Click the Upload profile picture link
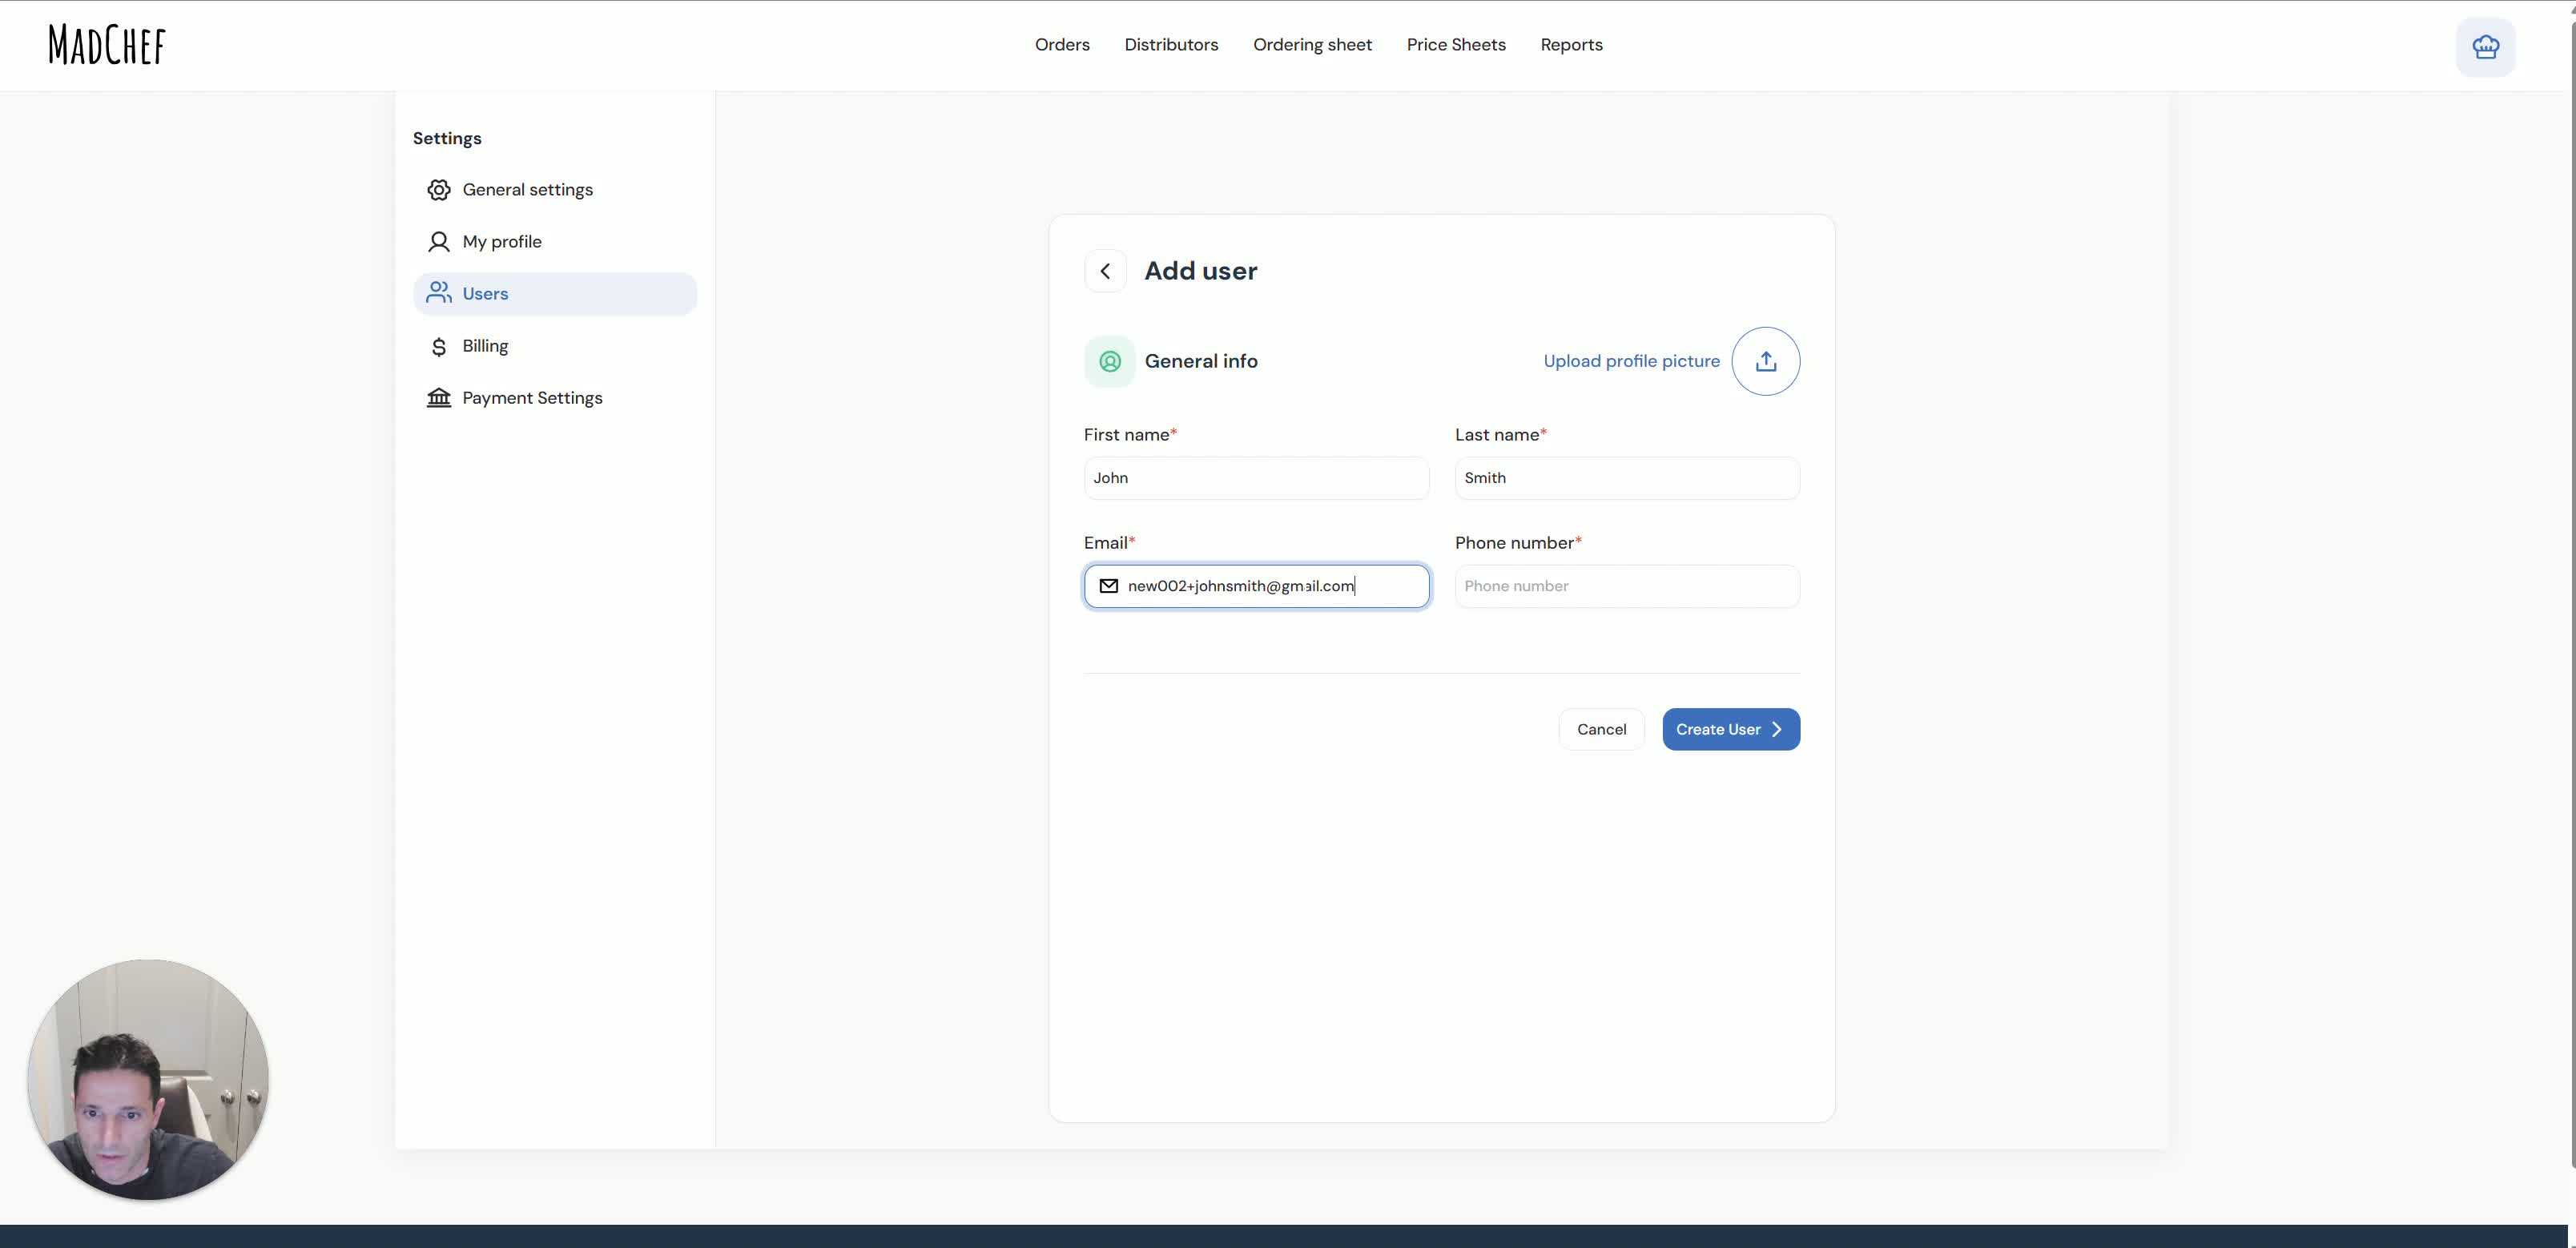This screenshot has width=2576, height=1248. [1631, 361]
